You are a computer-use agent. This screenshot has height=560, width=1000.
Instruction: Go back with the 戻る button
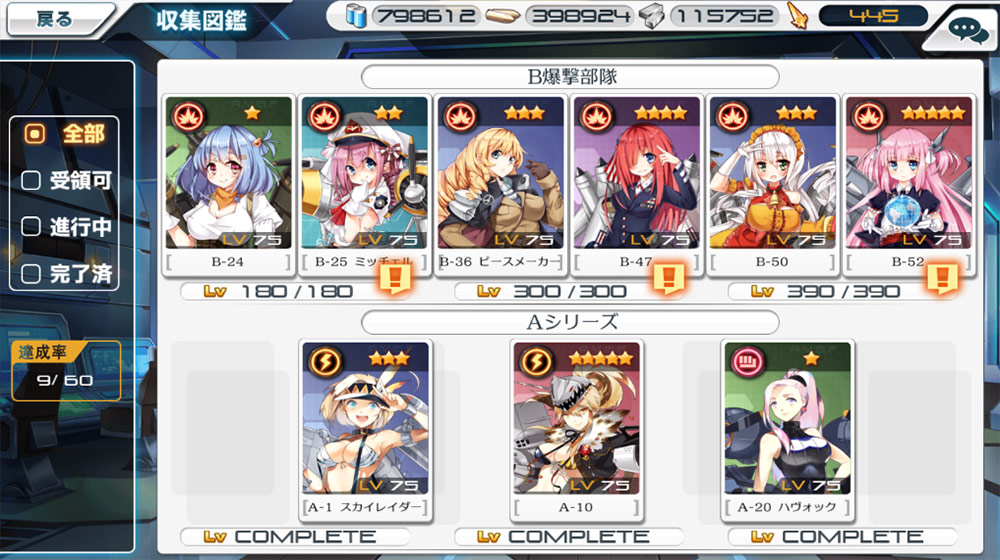(59, 19)
